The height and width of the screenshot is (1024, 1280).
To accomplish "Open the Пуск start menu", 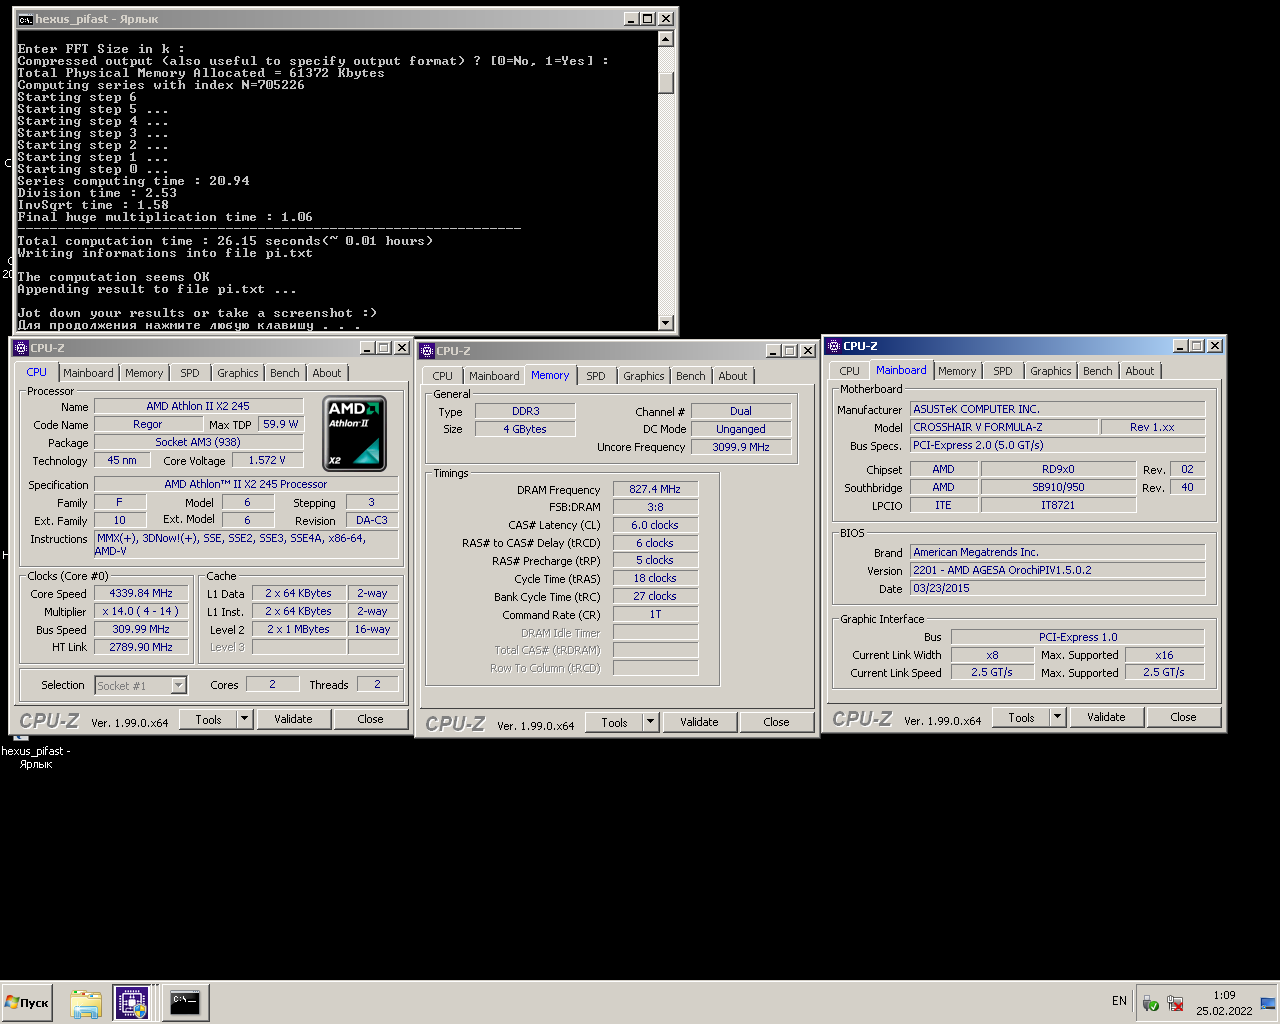I will (27, 1003).
